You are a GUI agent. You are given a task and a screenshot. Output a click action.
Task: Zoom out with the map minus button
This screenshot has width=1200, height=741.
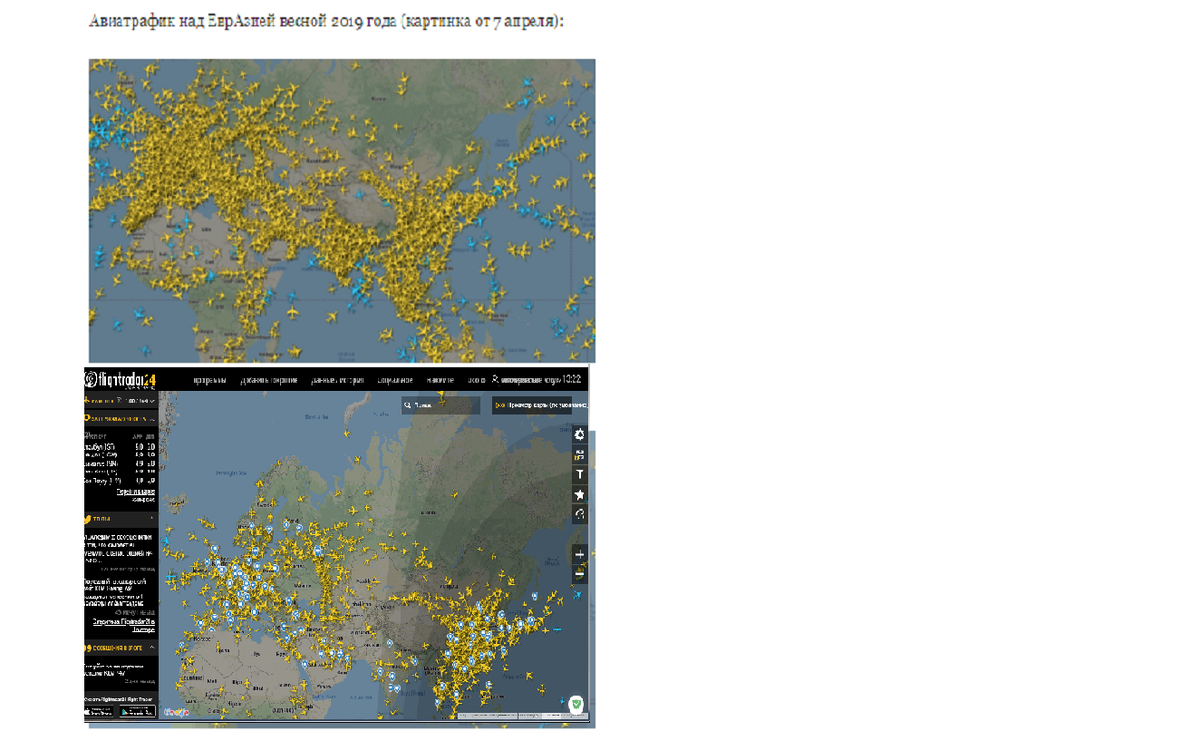pos(579,574)
